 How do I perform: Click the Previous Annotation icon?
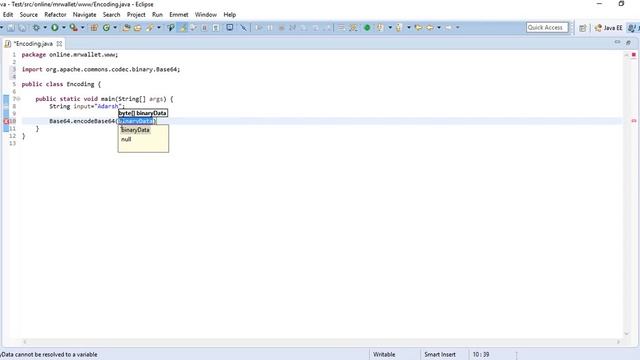(399, 28)
